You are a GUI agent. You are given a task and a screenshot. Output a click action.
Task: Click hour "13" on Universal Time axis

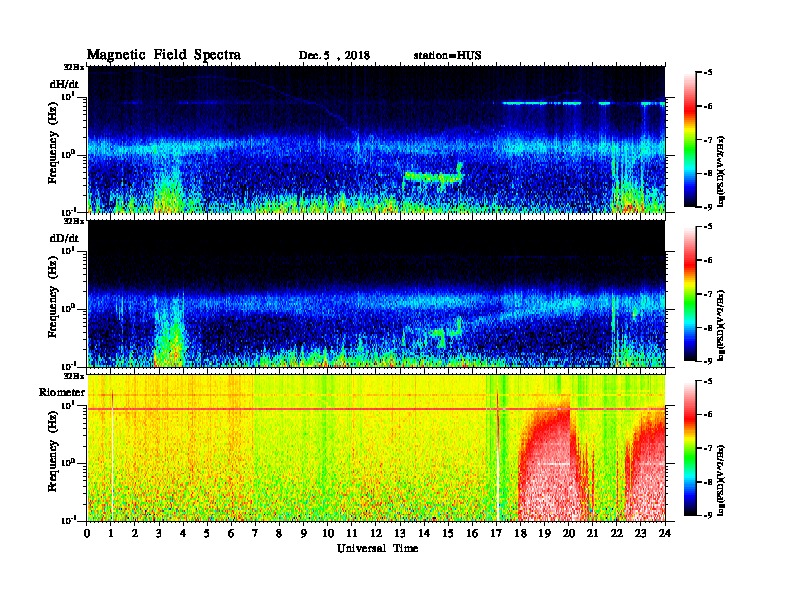click(400, 534)
